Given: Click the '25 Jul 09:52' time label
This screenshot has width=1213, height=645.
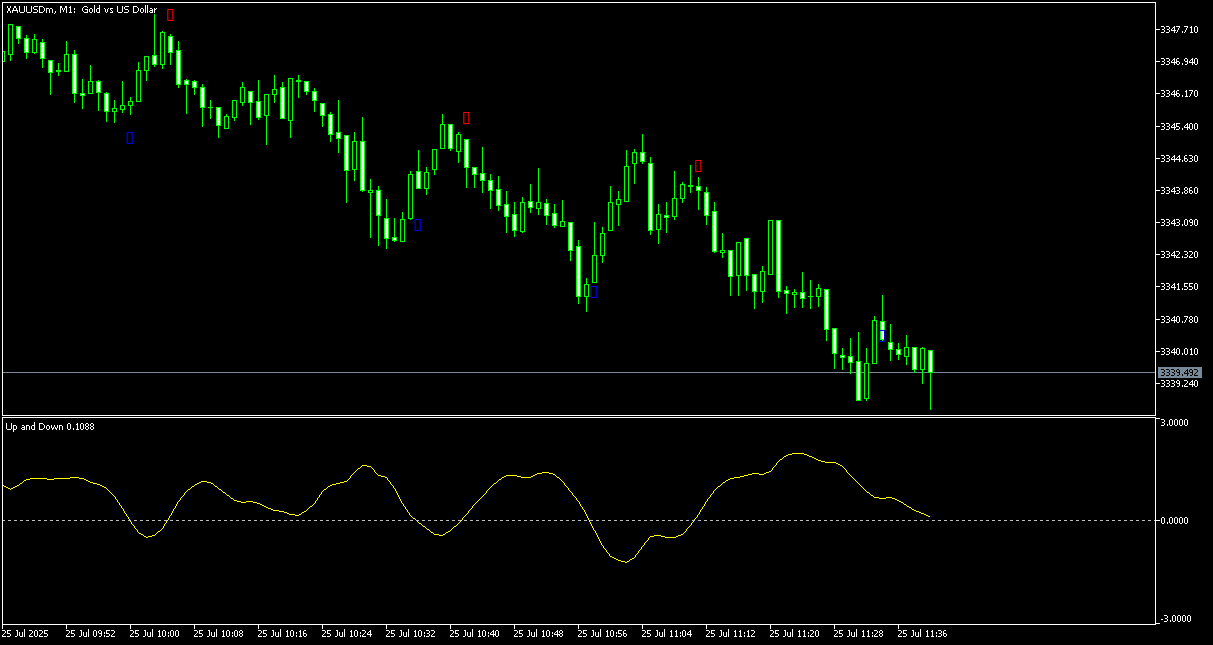Looking at the screenshot, I should [x=91, y=634].
